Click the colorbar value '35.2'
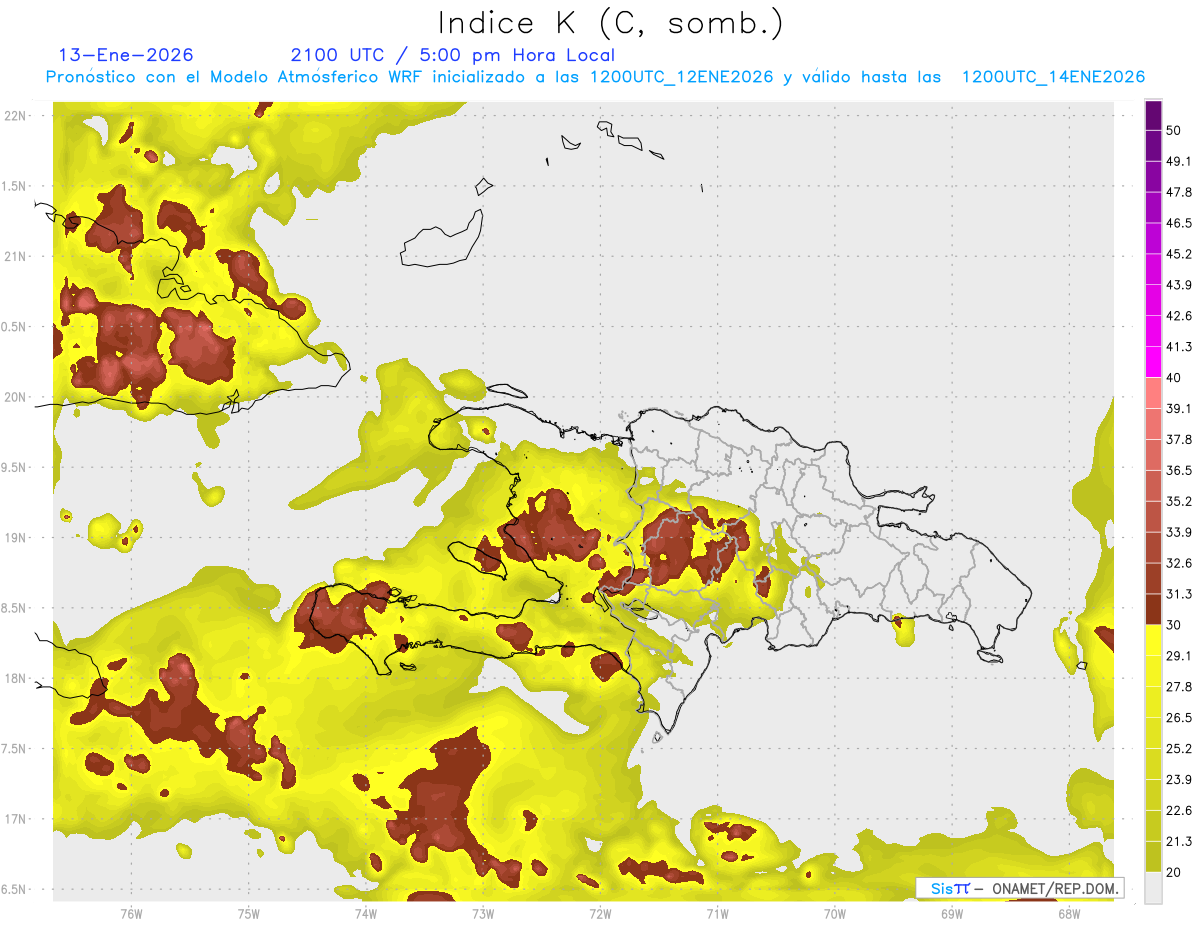Image resolution: width=1200 pixels, height=927 pixels. [x=1179, y=501]
